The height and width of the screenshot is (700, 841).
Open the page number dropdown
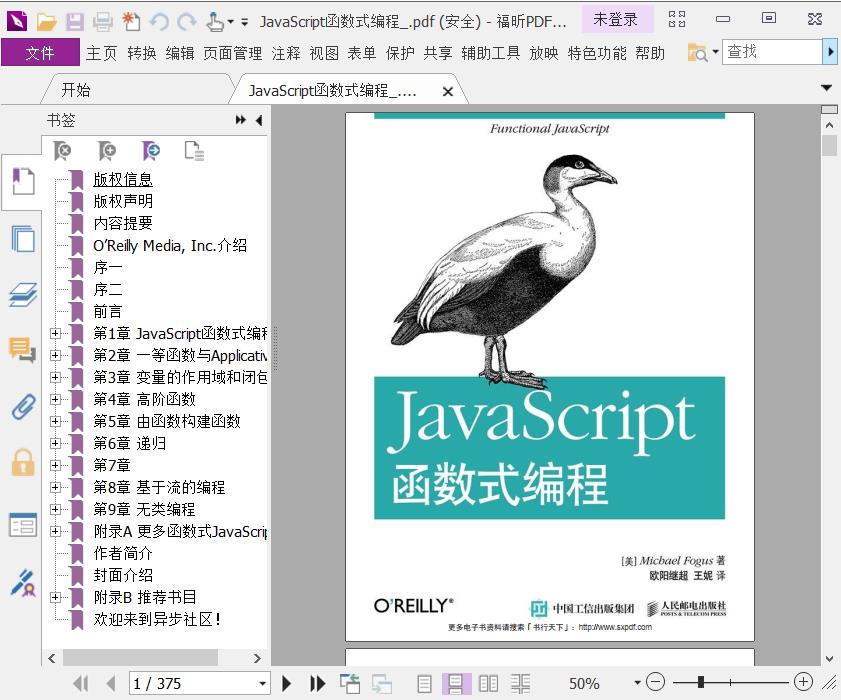point(262,683)
